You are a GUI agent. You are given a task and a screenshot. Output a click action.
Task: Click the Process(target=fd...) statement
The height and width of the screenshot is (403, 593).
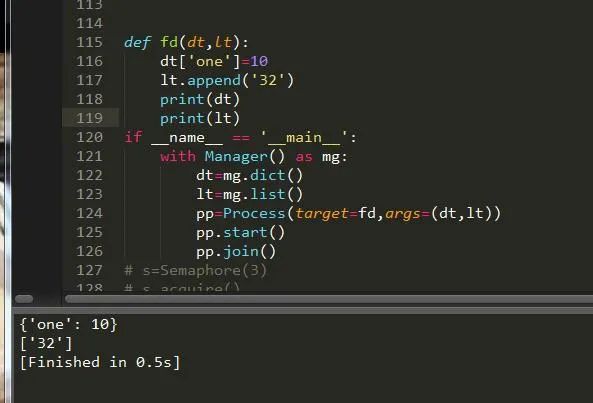[348, 213]
